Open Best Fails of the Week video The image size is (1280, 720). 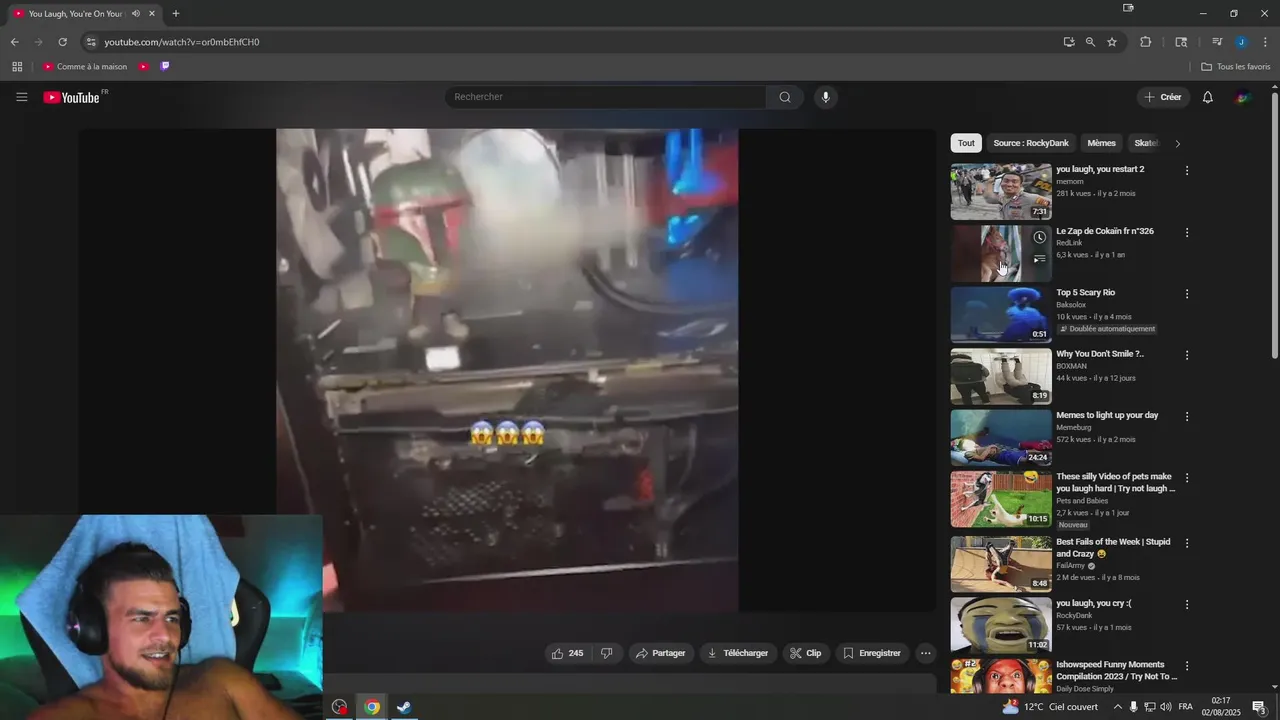1113,547
